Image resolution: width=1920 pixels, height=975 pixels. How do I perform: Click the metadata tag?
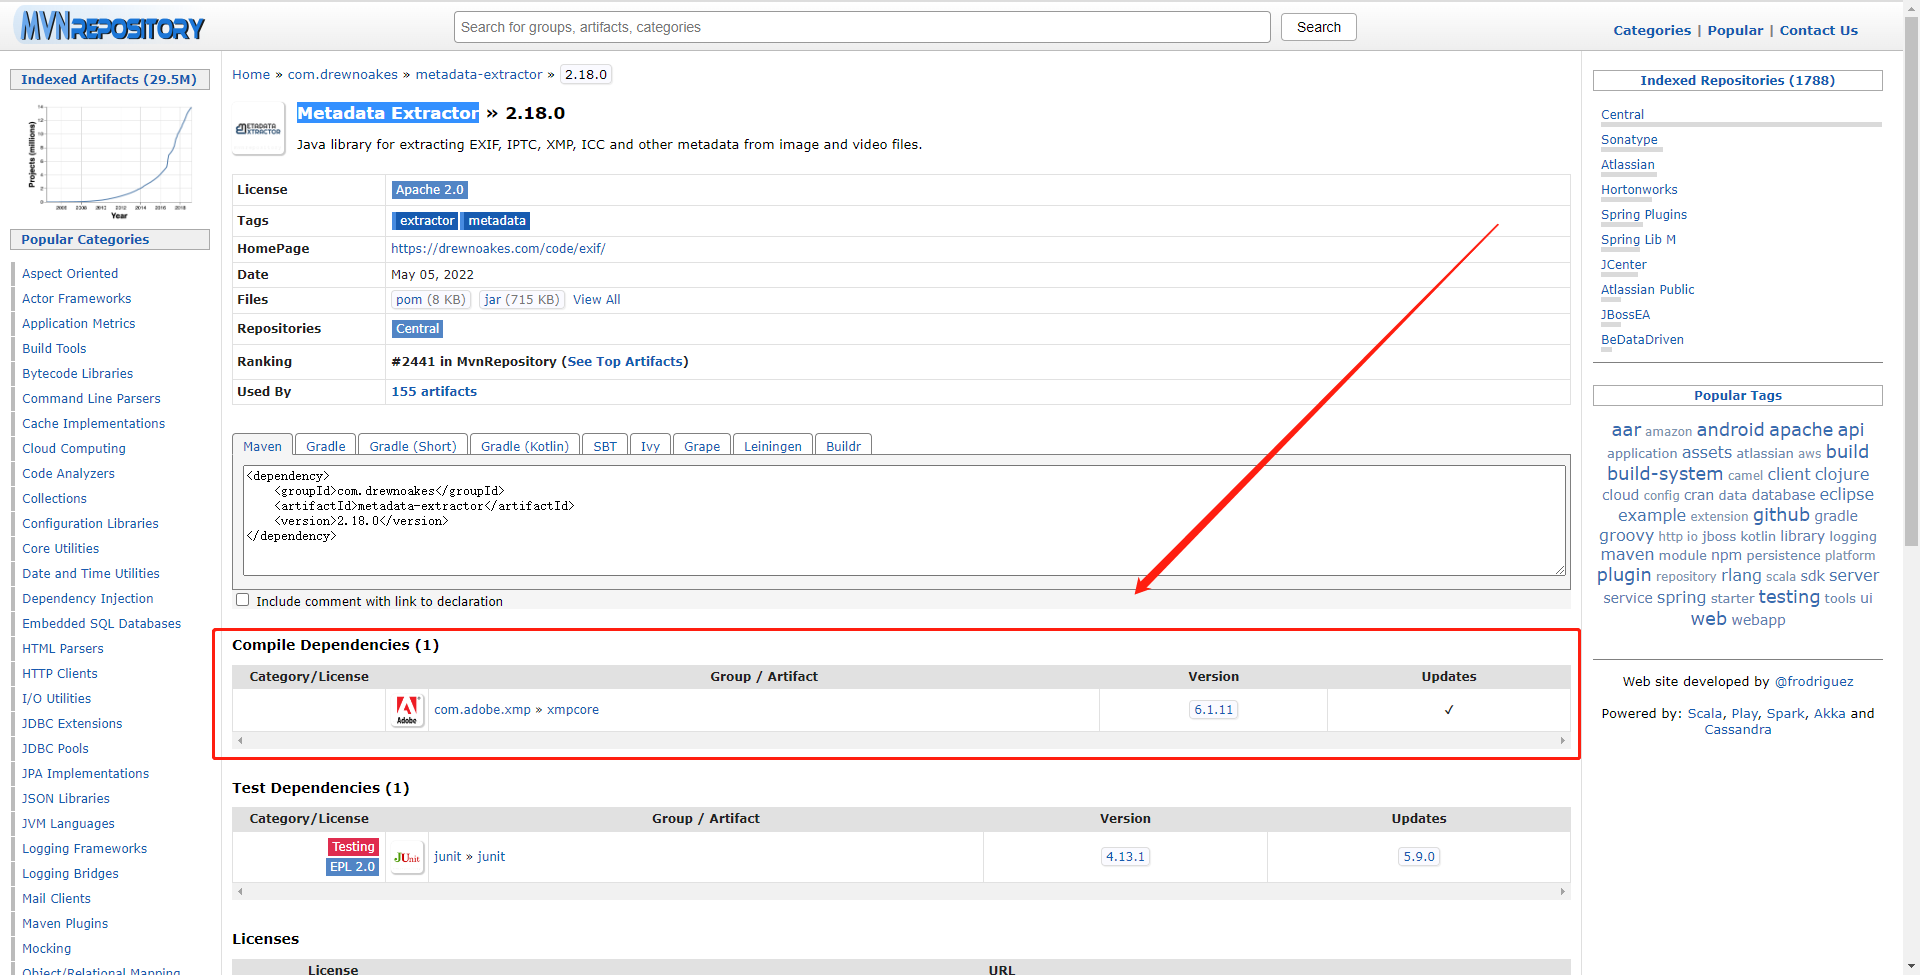(x=496, y=221)
